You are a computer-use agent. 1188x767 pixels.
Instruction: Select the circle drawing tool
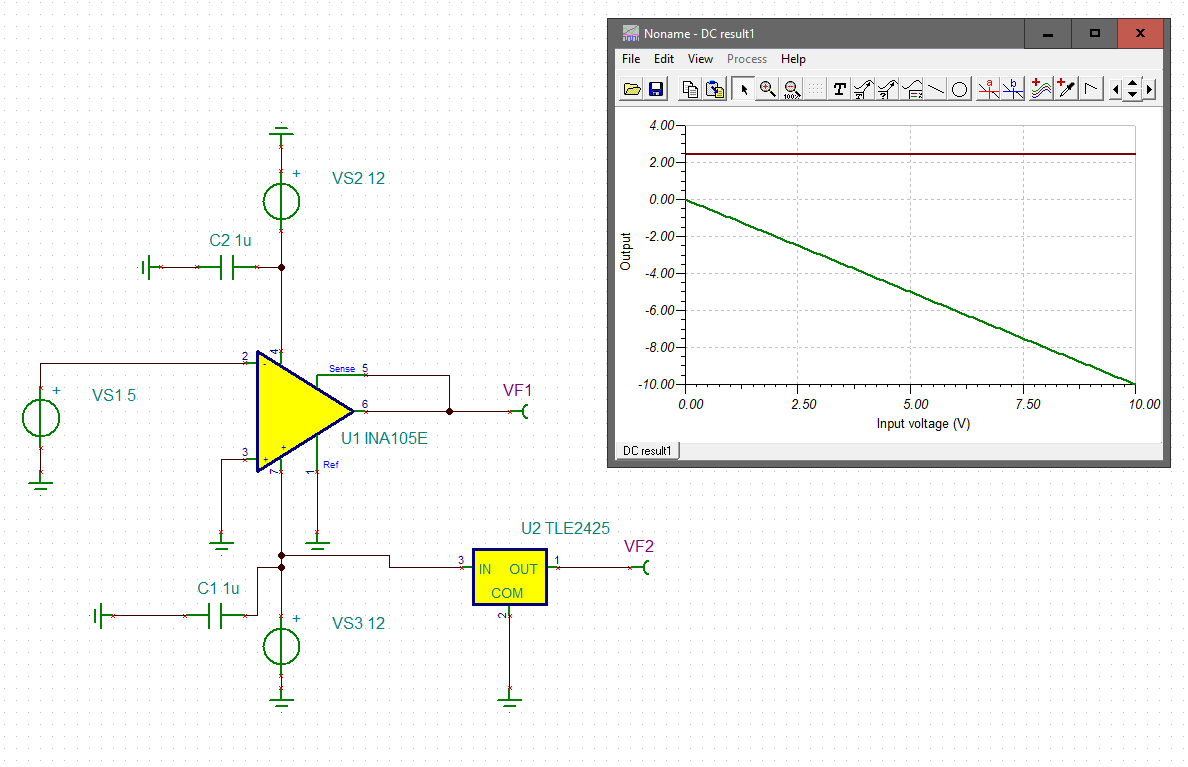[959, 89]
